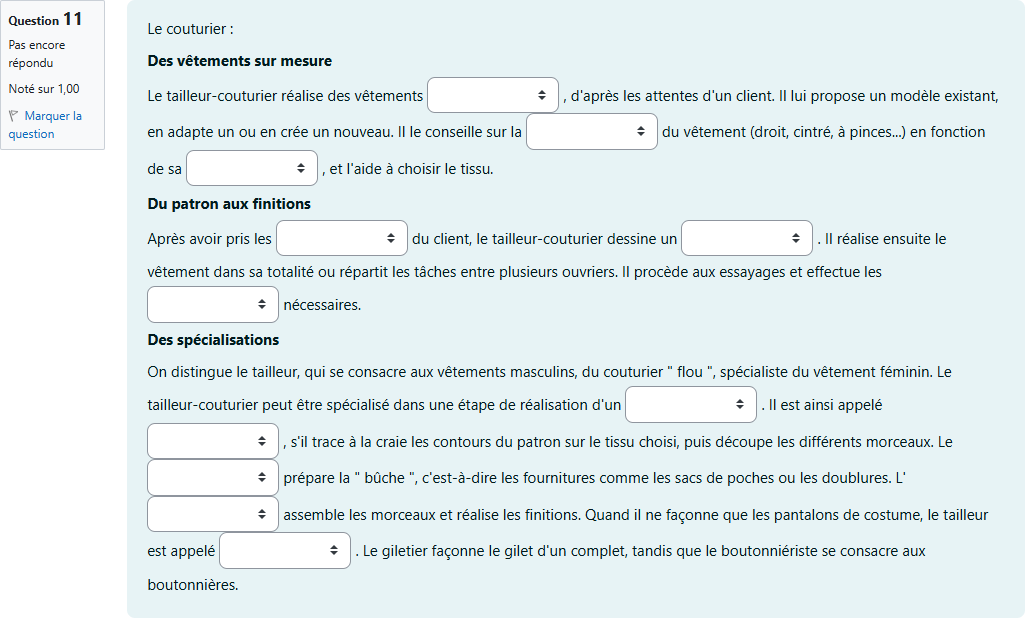Open dropdown after "étape de réalisation d'un"
This screenshot has height=622, width=1030.
(691, 404)
